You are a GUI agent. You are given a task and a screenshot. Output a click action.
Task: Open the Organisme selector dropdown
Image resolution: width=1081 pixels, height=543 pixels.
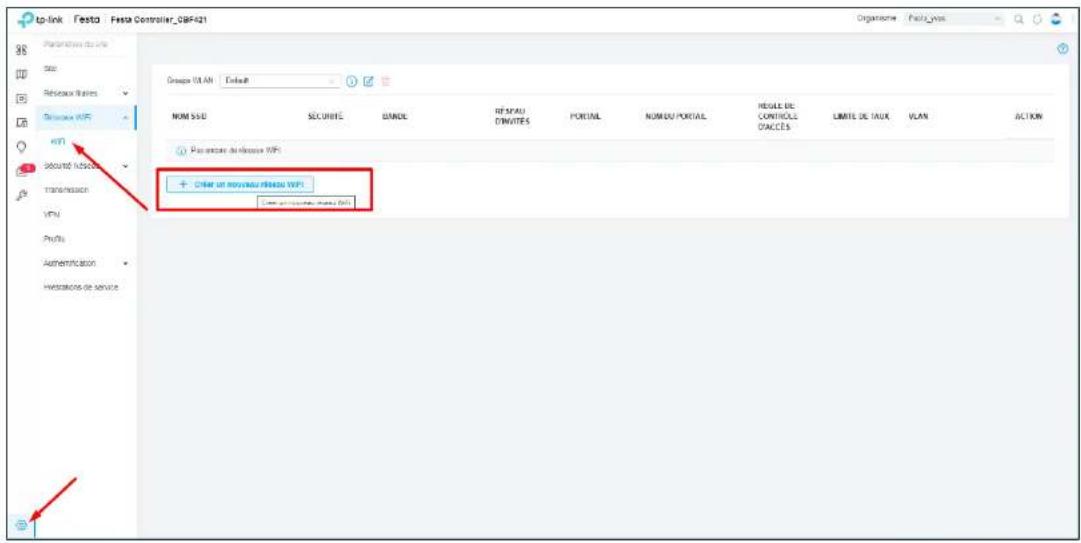click(x=954, y=19)
